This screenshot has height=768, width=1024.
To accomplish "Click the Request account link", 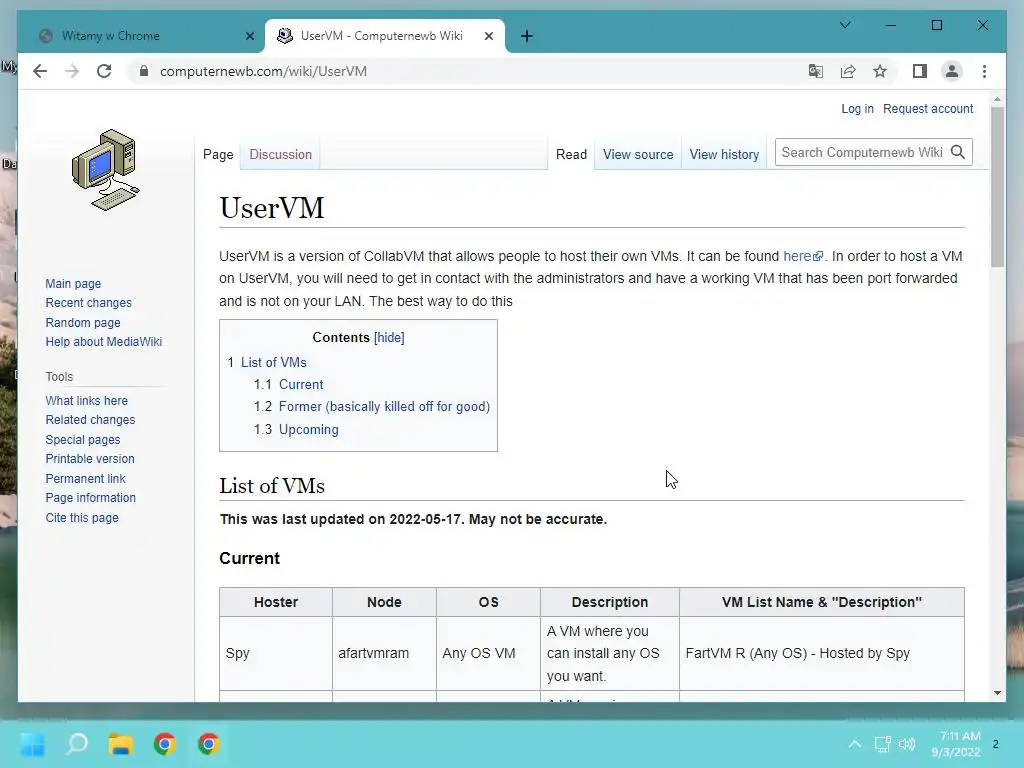I will pyautogui.click(x=928, y=108).
